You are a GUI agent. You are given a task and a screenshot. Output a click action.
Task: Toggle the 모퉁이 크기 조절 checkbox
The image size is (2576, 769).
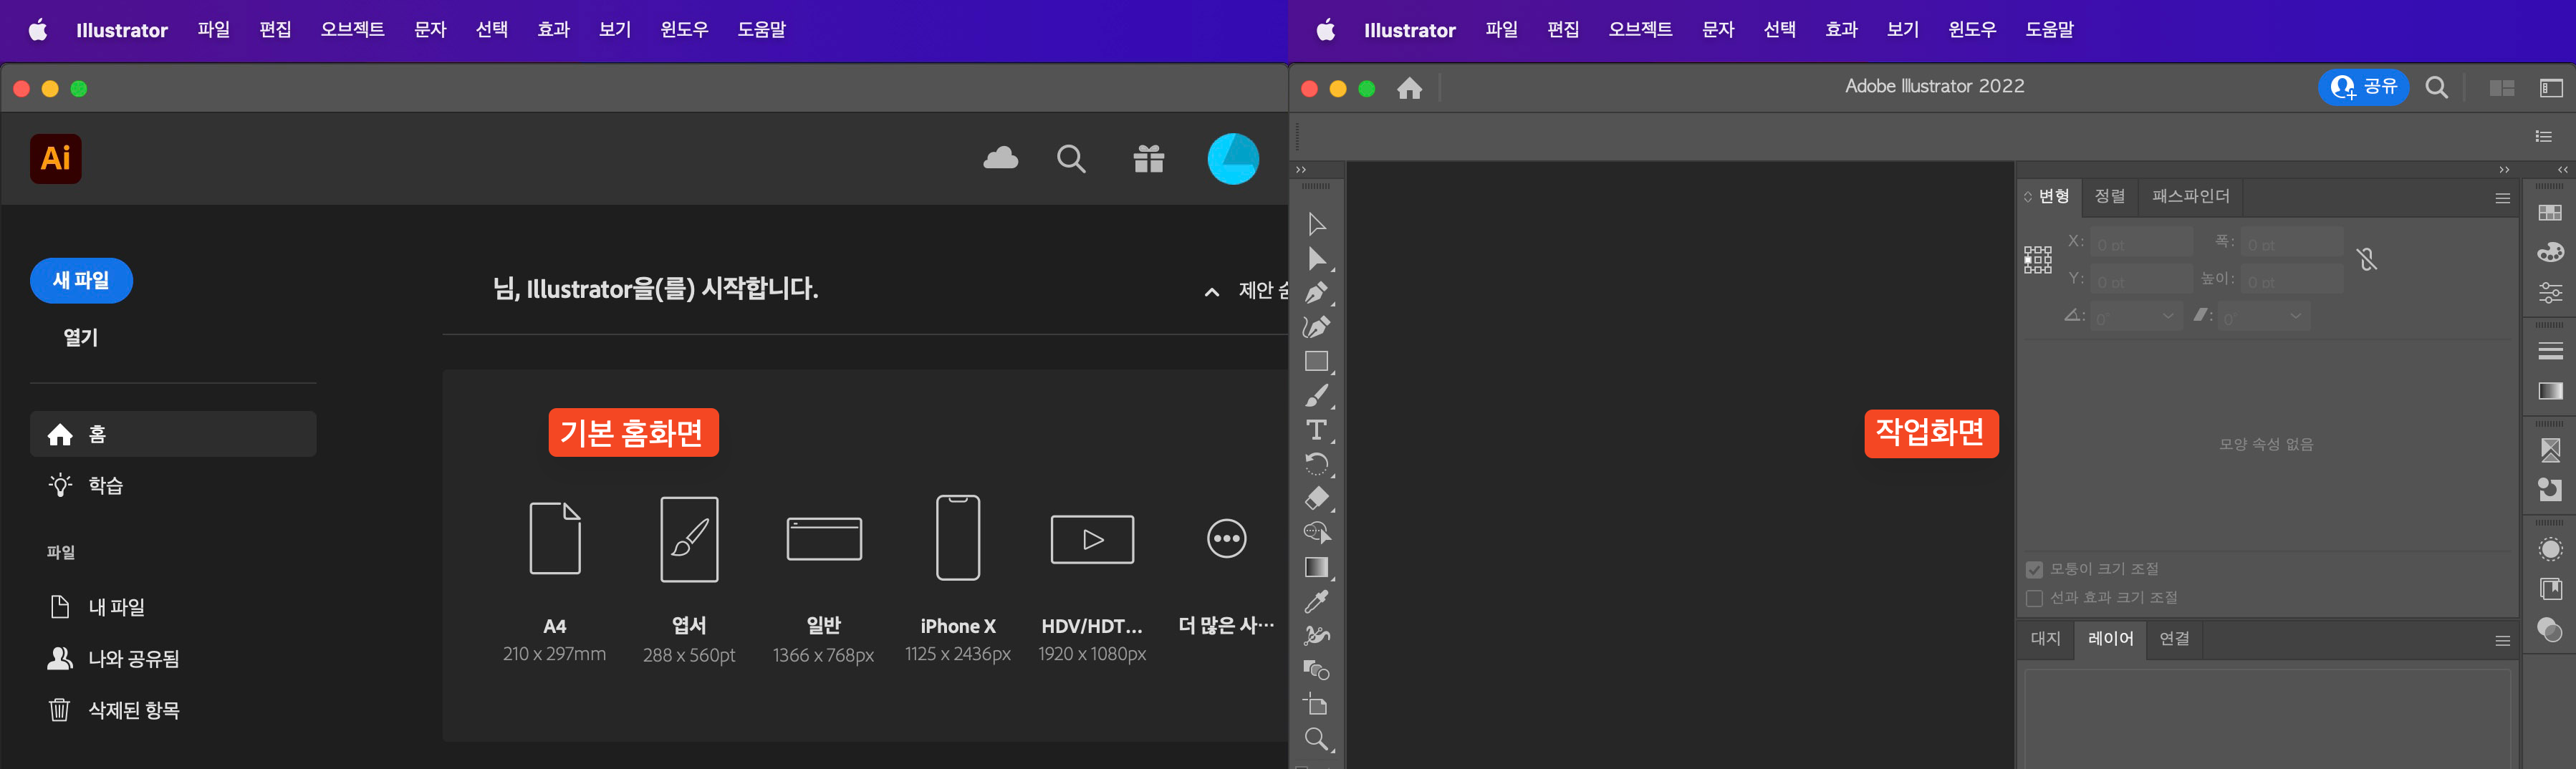(x=2034, y=570)
